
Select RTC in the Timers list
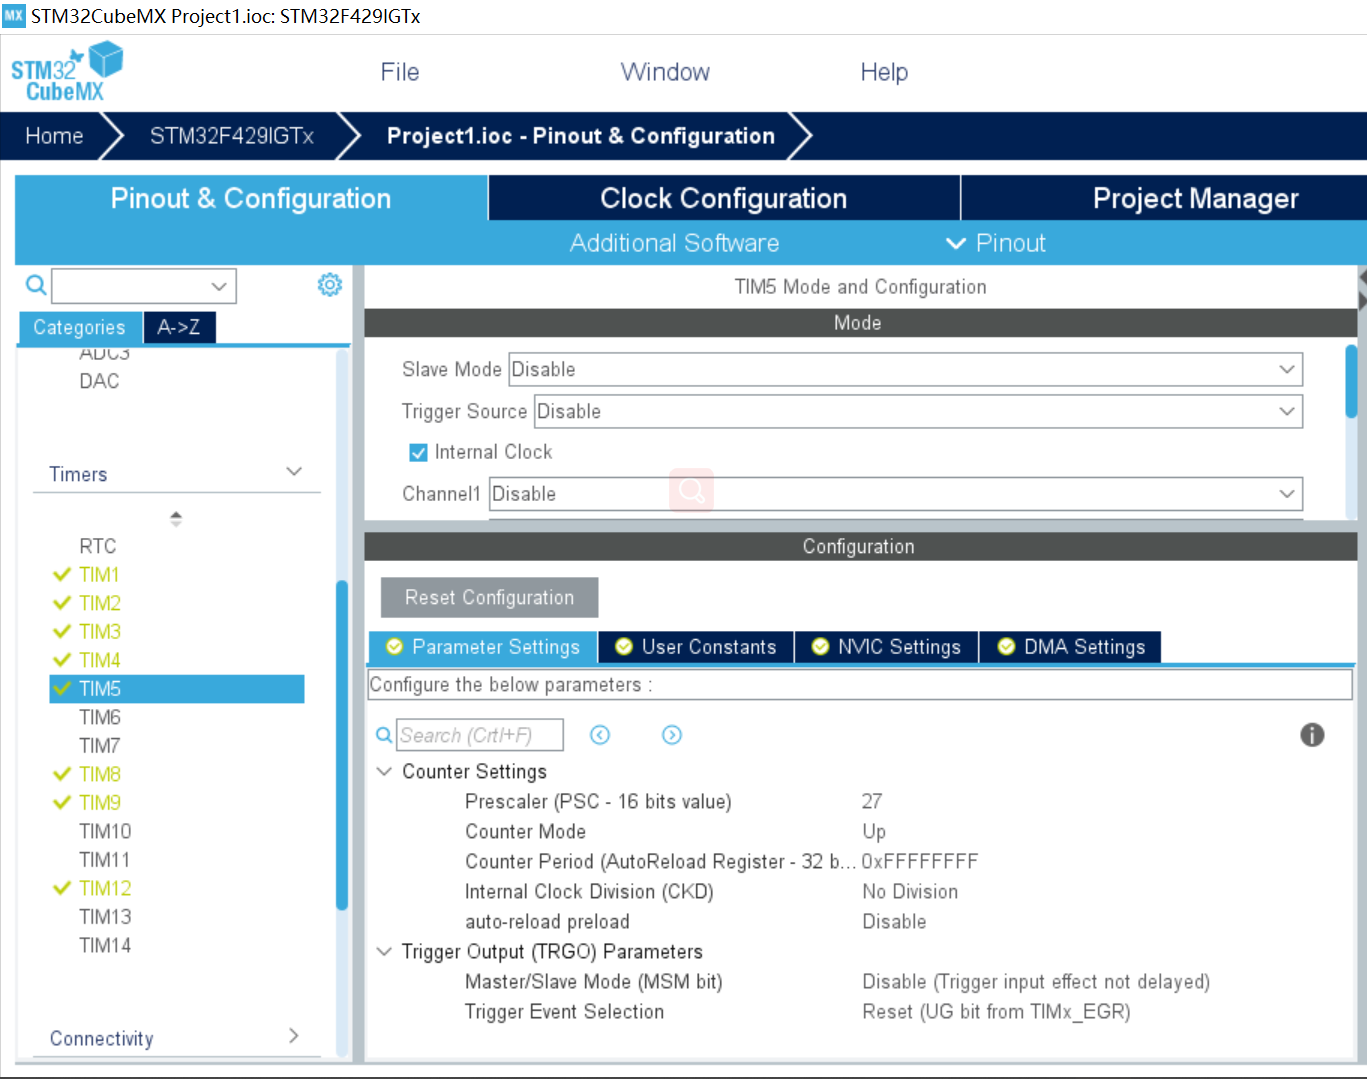tap(98, 546)
